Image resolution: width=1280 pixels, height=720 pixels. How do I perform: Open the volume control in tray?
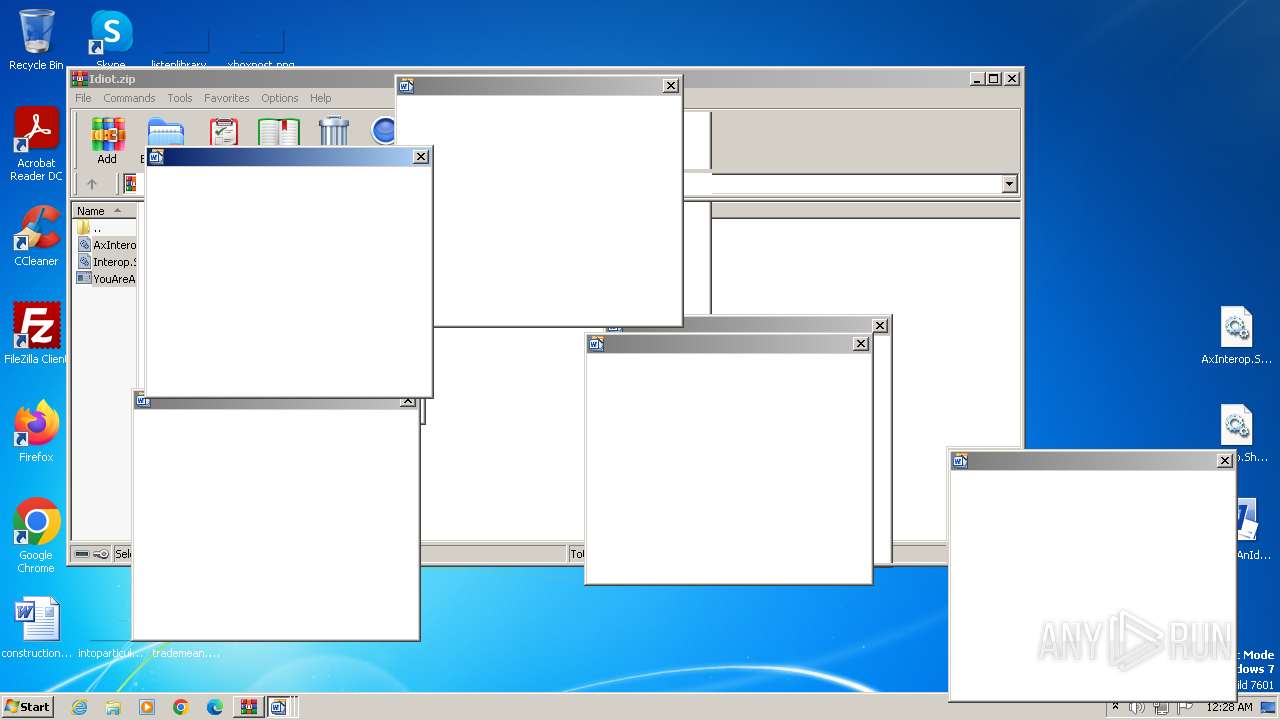pos(1137,707)
